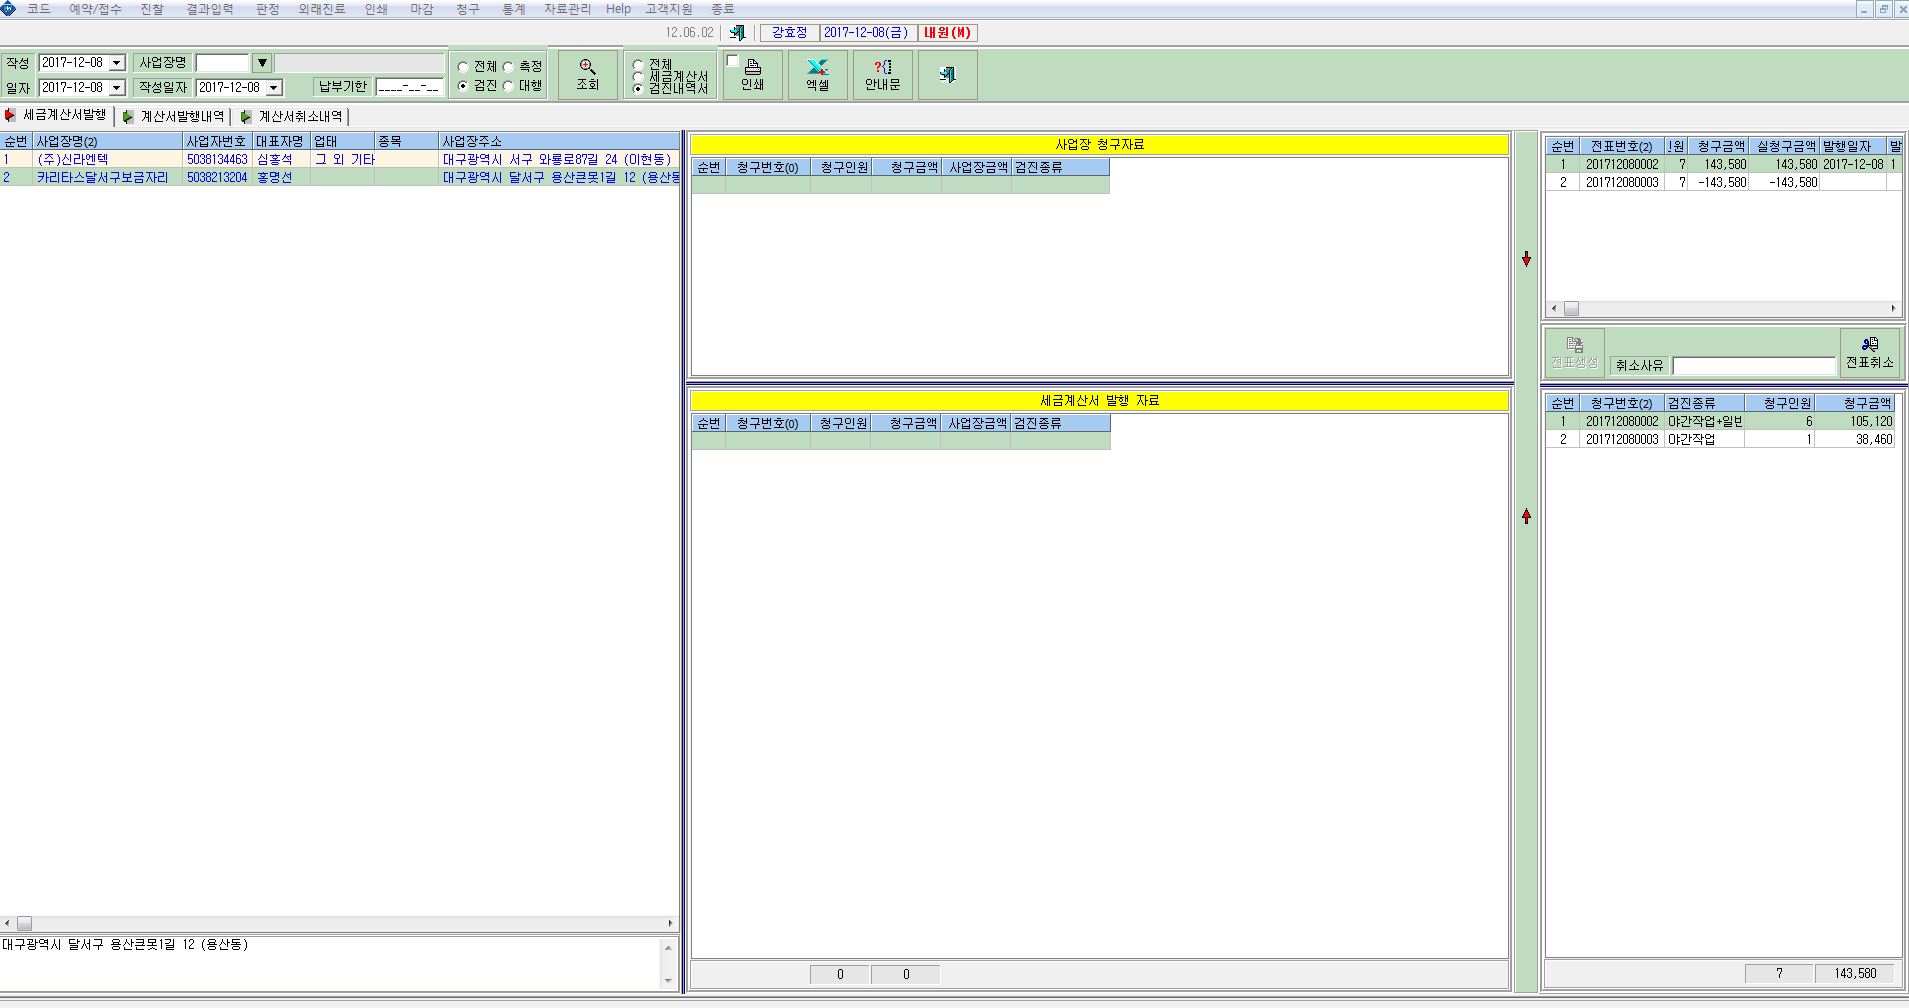Click the 전표취소 icon button
This screenshot has width=1909, height=1008.
click(1869, 353)
